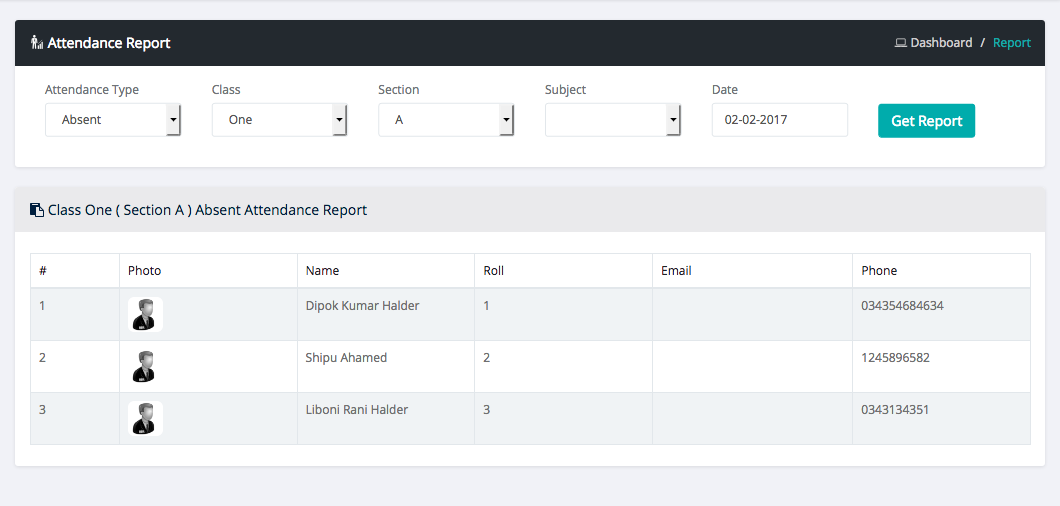Image resolution: width=1060 pixels, height=506 pixels.
Task: Expand the Attendance Type dropdown
Action: tap(112, 120)
